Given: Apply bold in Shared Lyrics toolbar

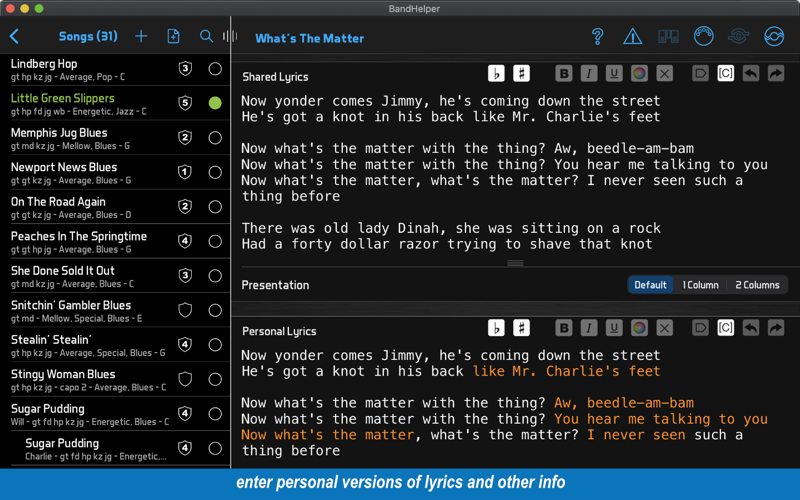Looking at the screenshot, I should coord(564,73).
